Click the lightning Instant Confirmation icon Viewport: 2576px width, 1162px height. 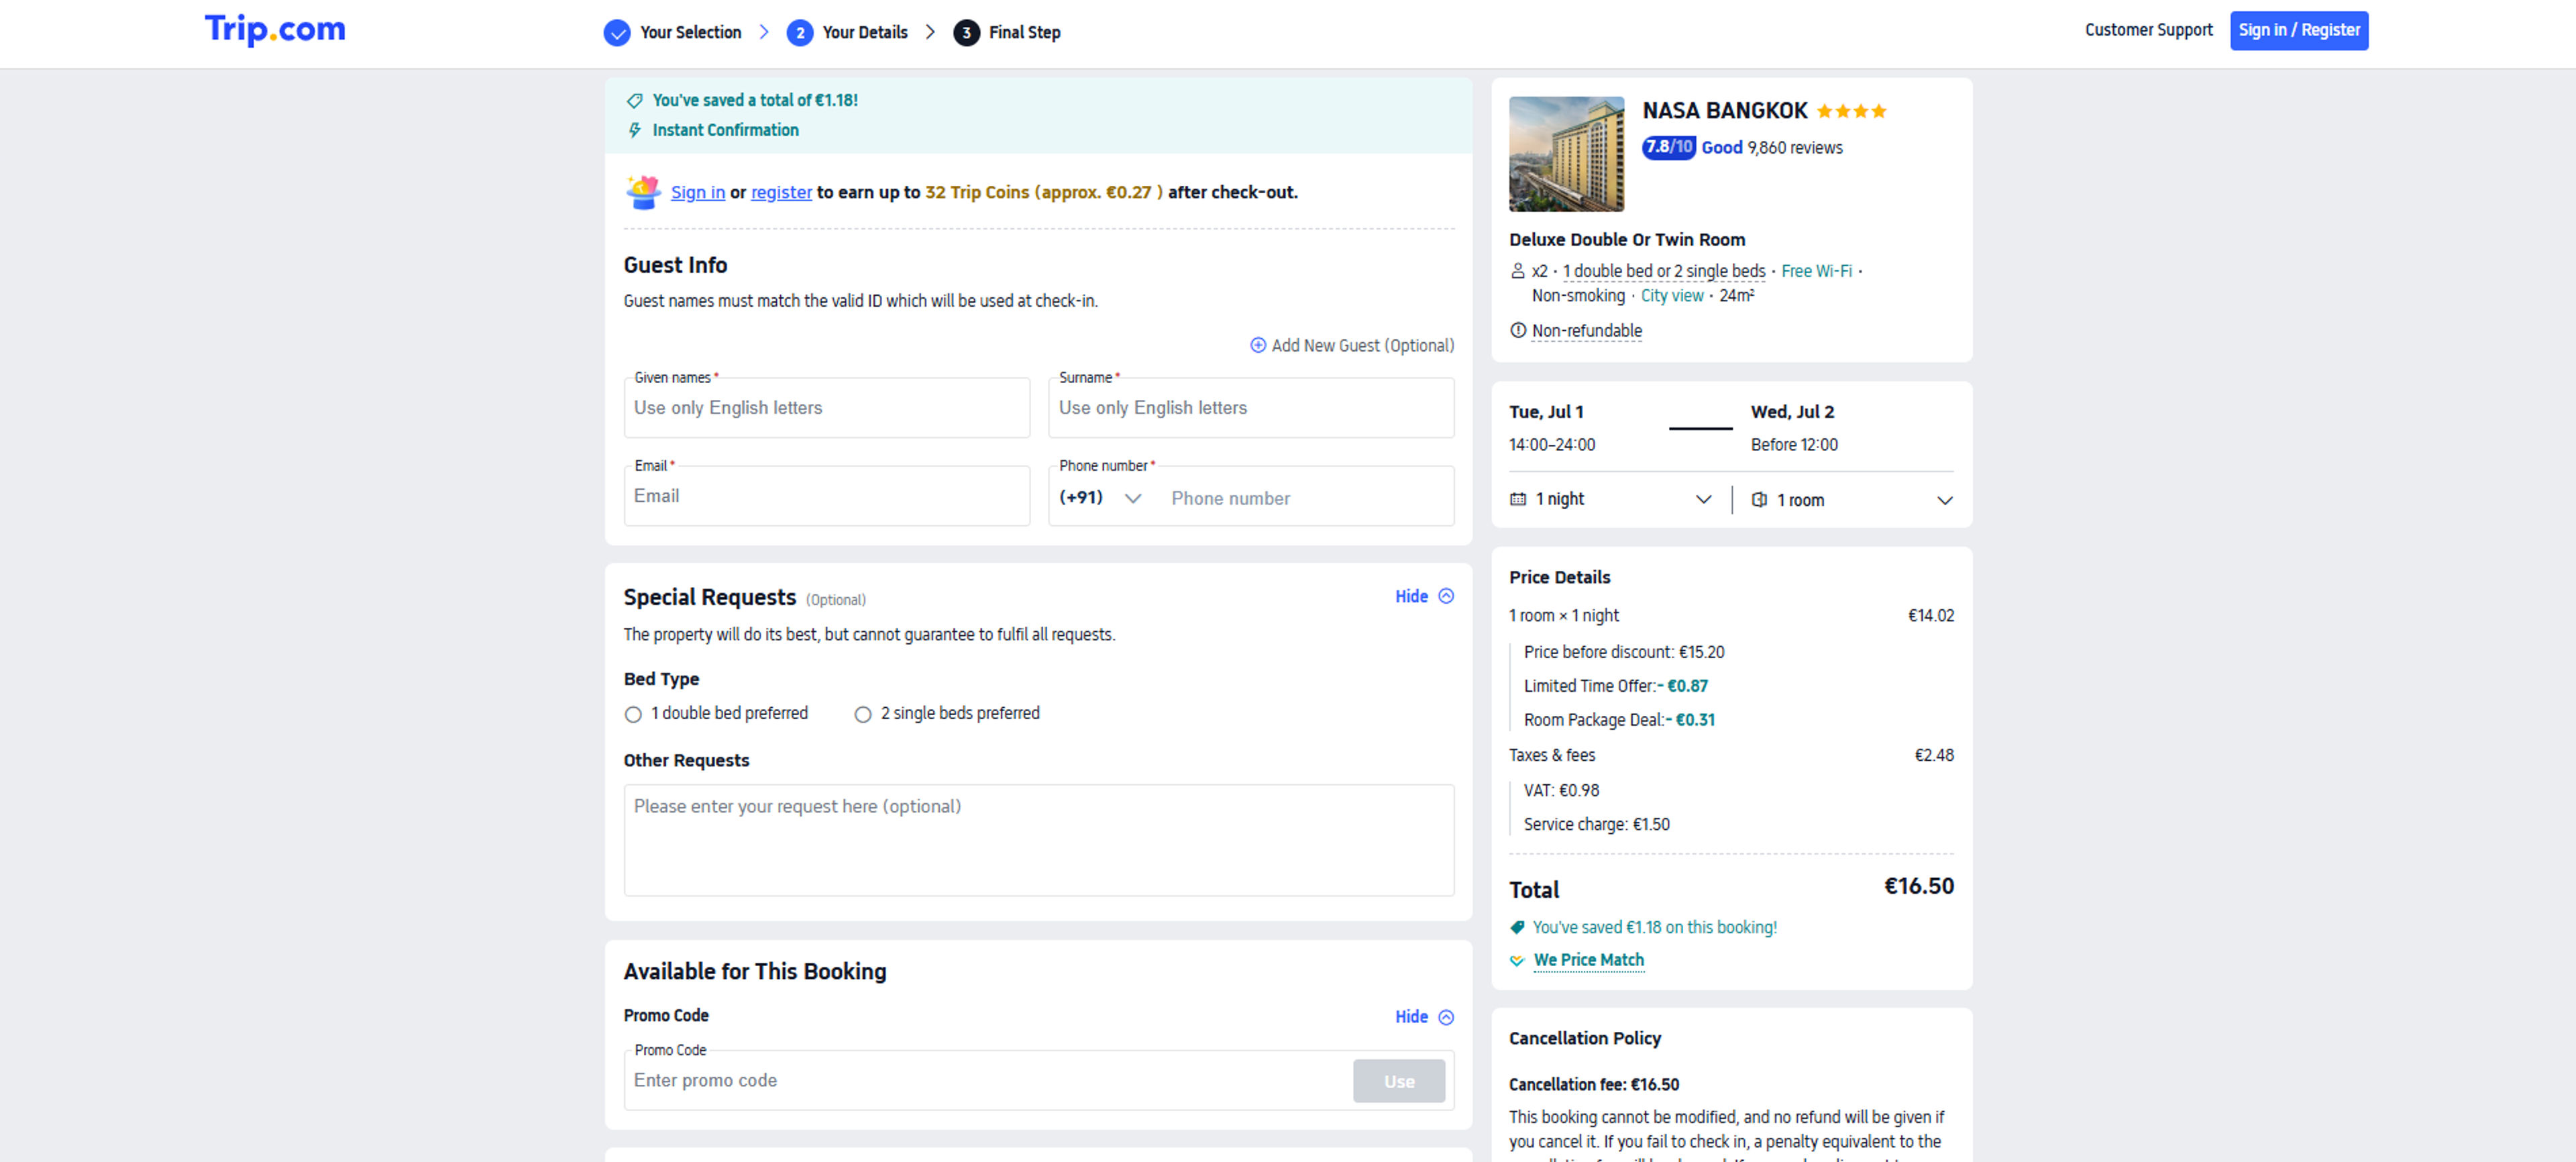(x=634, y=130)
